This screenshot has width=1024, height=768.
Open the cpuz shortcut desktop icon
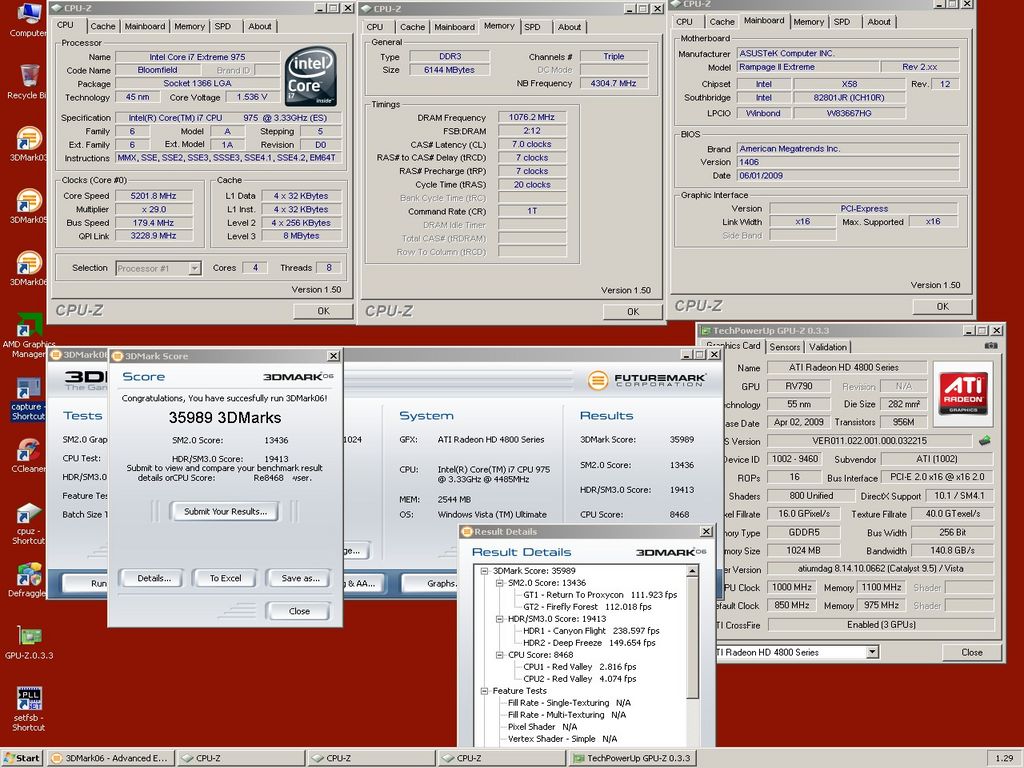[x=28, y=522]
